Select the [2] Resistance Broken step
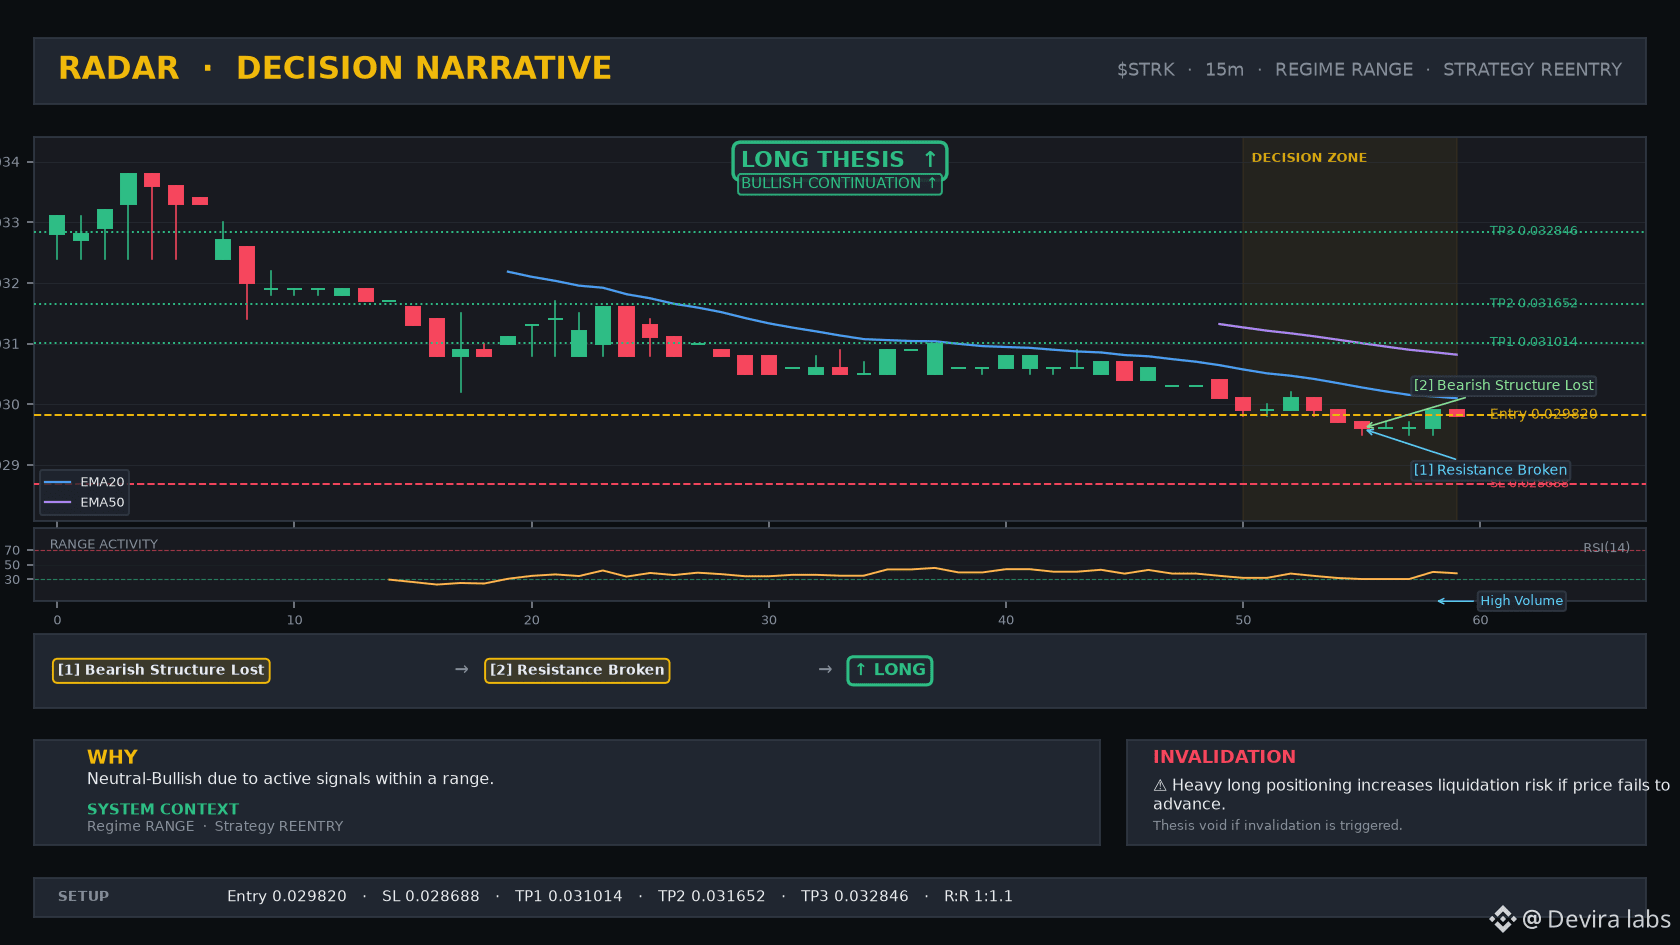 pyautogui.click(x=577, y=670)
